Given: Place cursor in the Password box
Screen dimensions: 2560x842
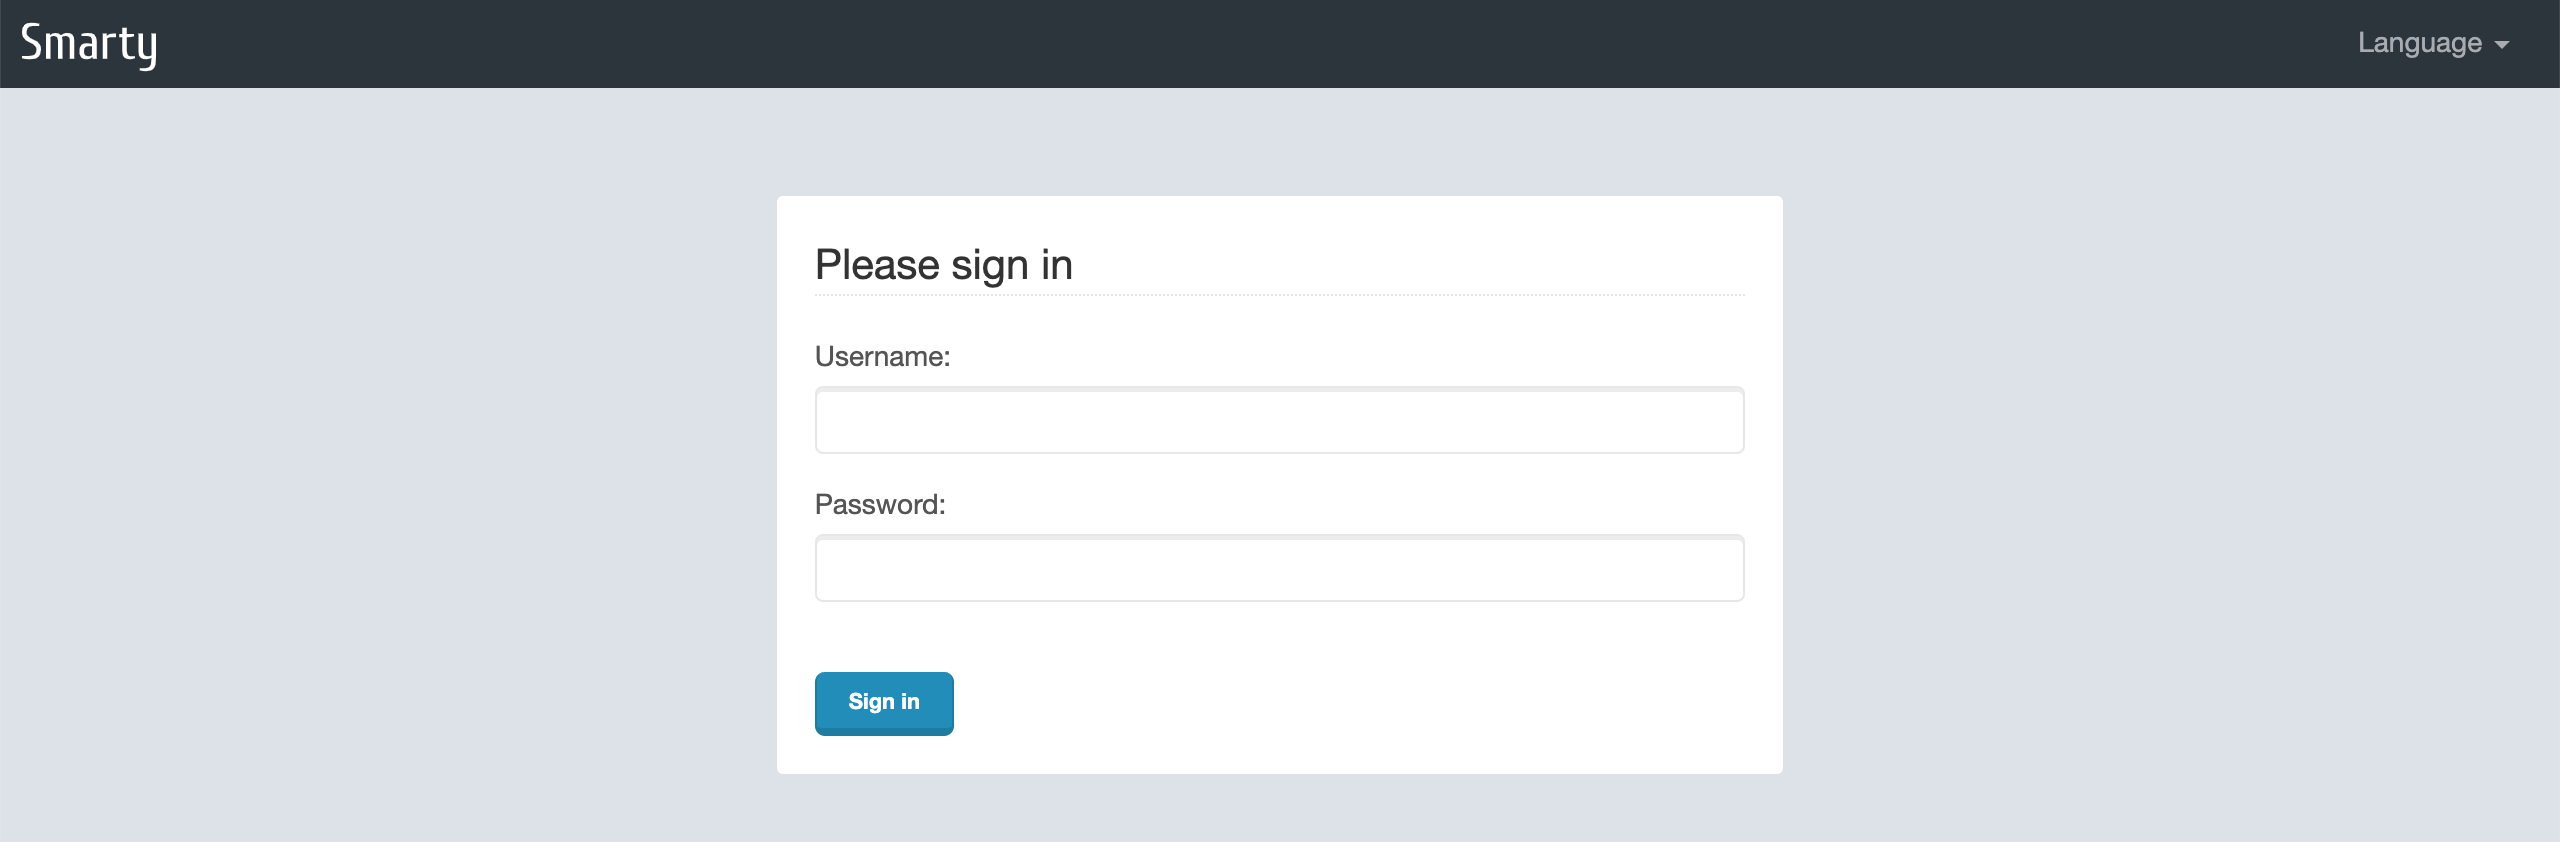Looking at the screenshot, I should click(x=1279, y=568).
